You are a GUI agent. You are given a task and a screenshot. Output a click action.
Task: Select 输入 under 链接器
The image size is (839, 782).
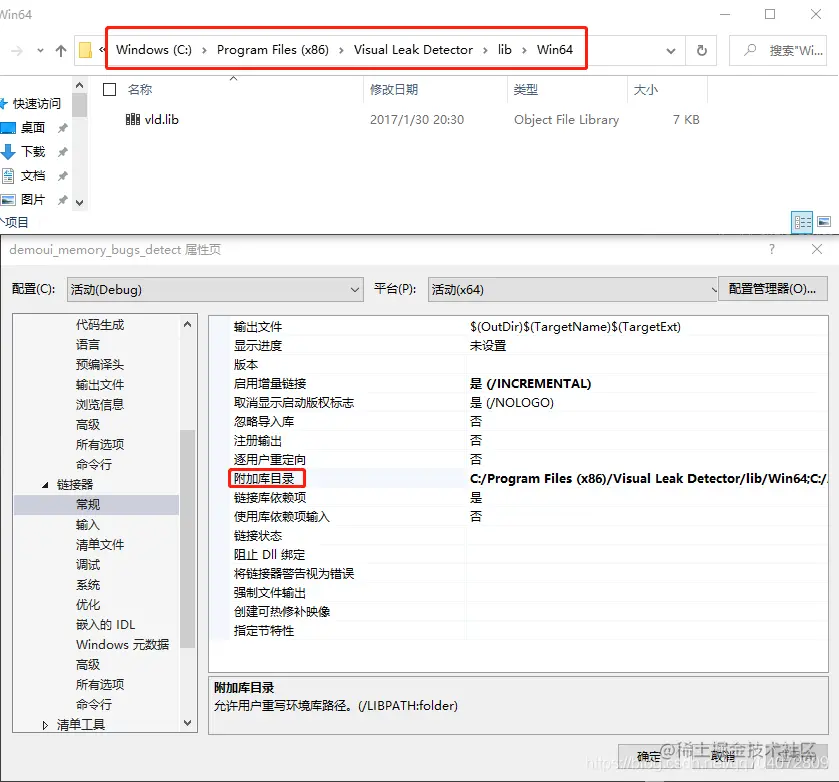click(88, 525)
